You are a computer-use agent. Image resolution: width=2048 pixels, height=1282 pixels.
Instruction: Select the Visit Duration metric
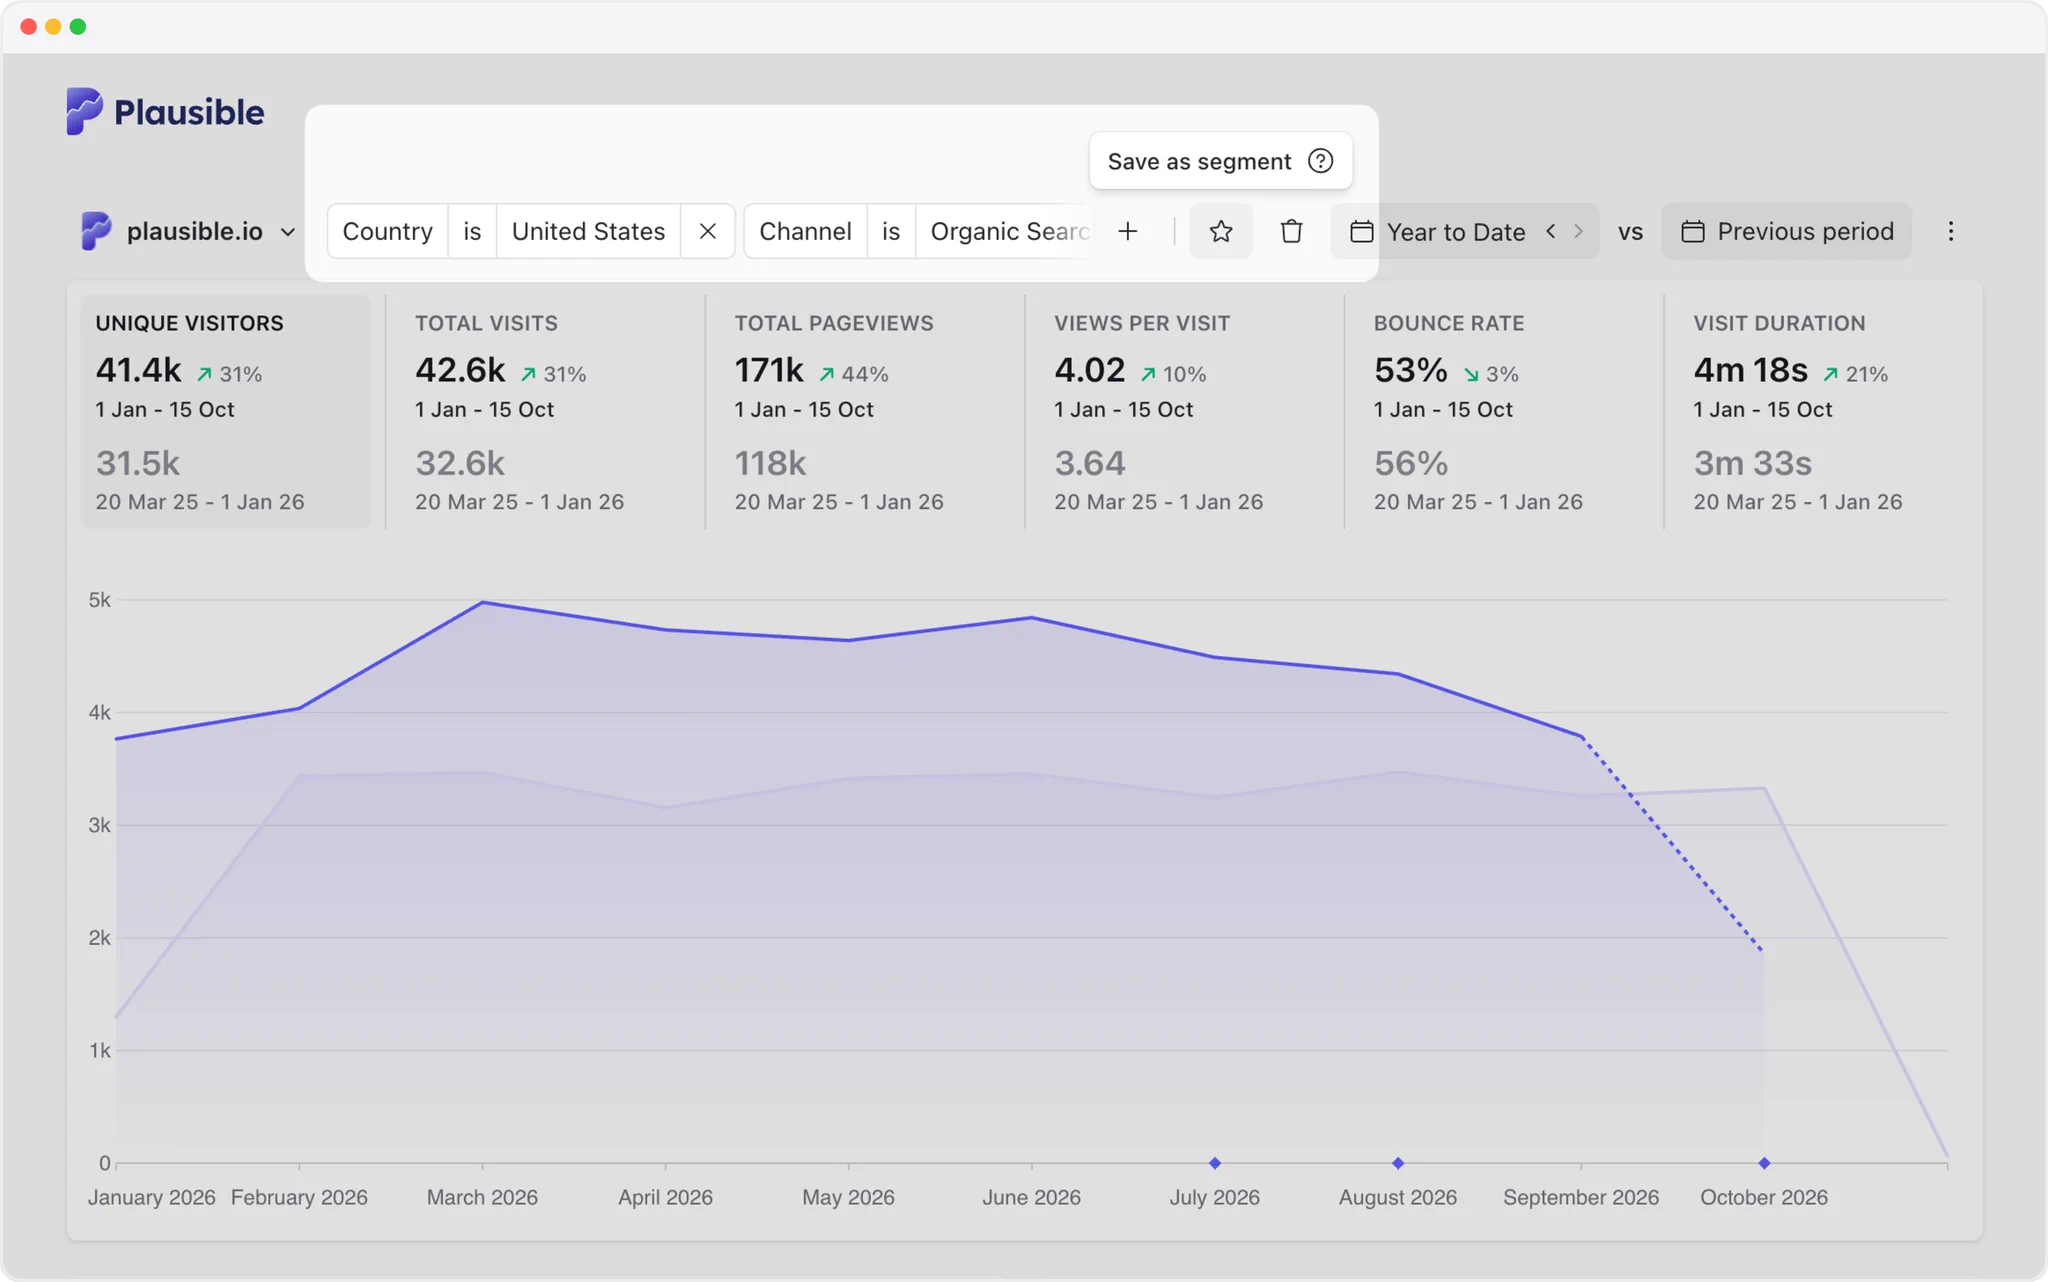1824,411
